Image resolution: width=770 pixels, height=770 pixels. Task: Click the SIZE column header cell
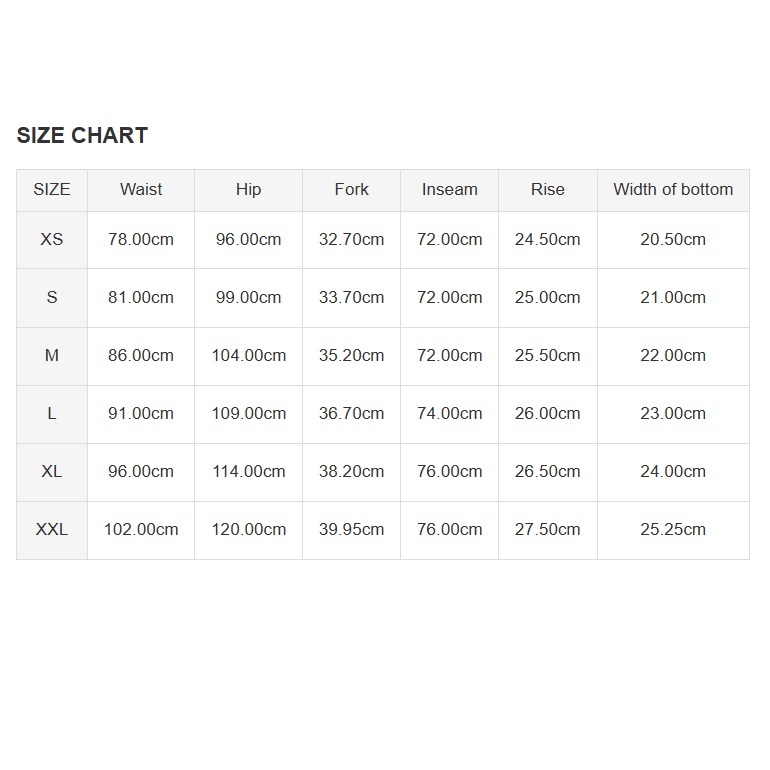click(52, 189)
